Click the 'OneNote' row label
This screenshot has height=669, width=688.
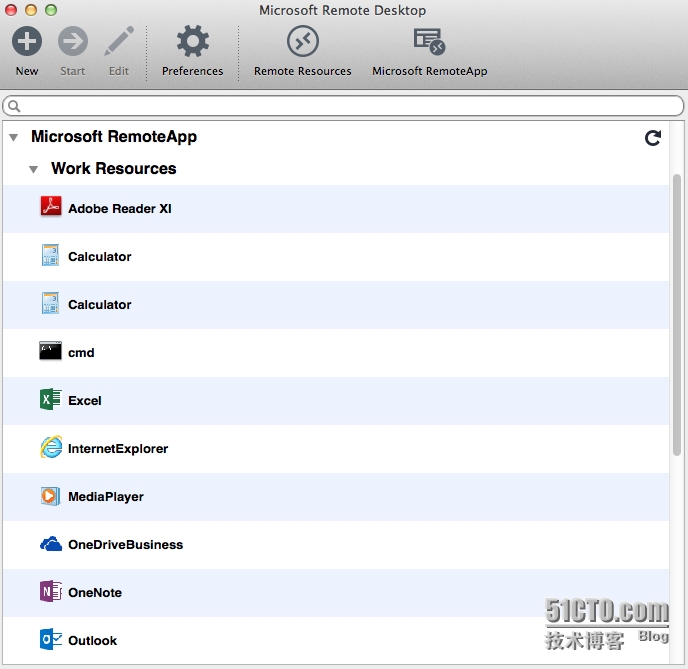(x=95, y=593)
